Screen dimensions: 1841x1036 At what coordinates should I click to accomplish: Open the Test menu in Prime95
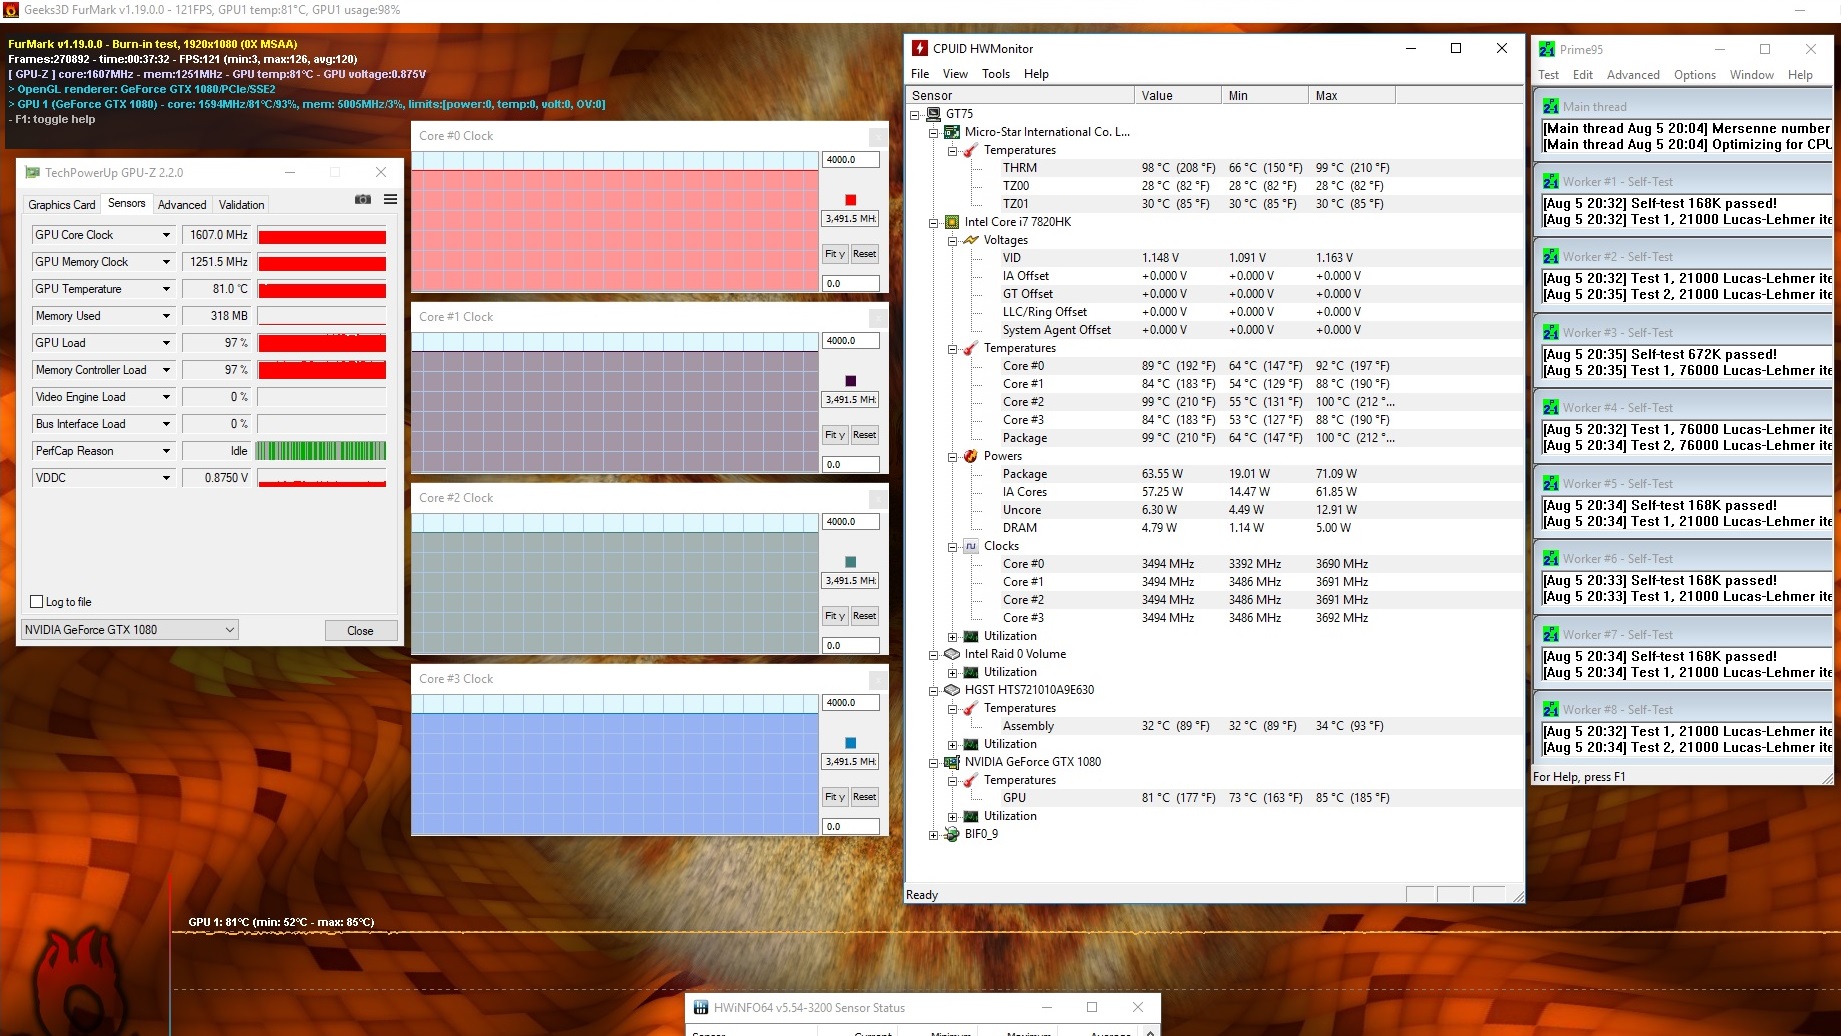pos(1548,75)
